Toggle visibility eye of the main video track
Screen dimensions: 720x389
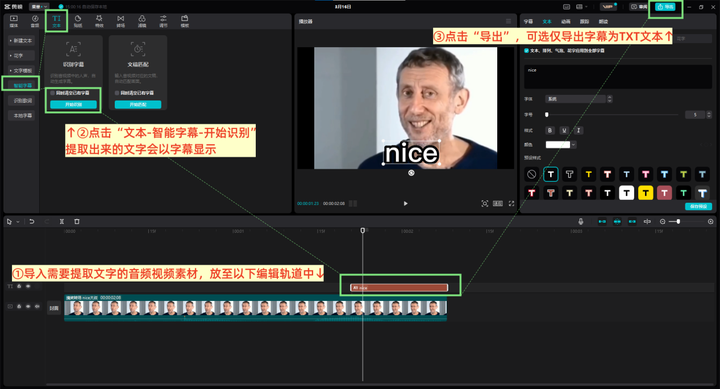(x=28, y=306)
